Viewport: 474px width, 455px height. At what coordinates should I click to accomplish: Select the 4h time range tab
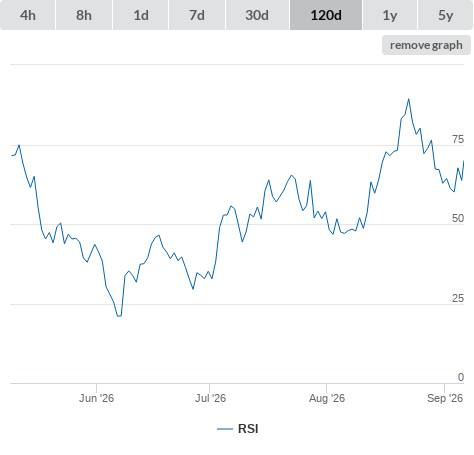[x=28, y=15]
